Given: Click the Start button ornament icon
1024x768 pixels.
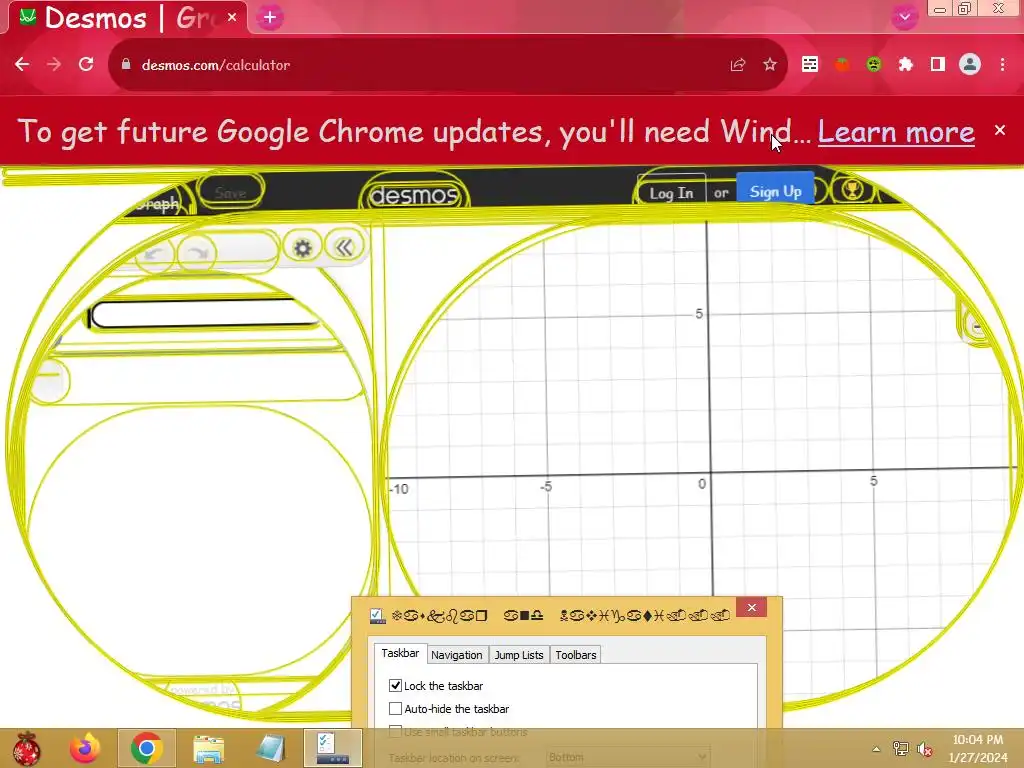Looking at the screenshot, I should (26, 748).
